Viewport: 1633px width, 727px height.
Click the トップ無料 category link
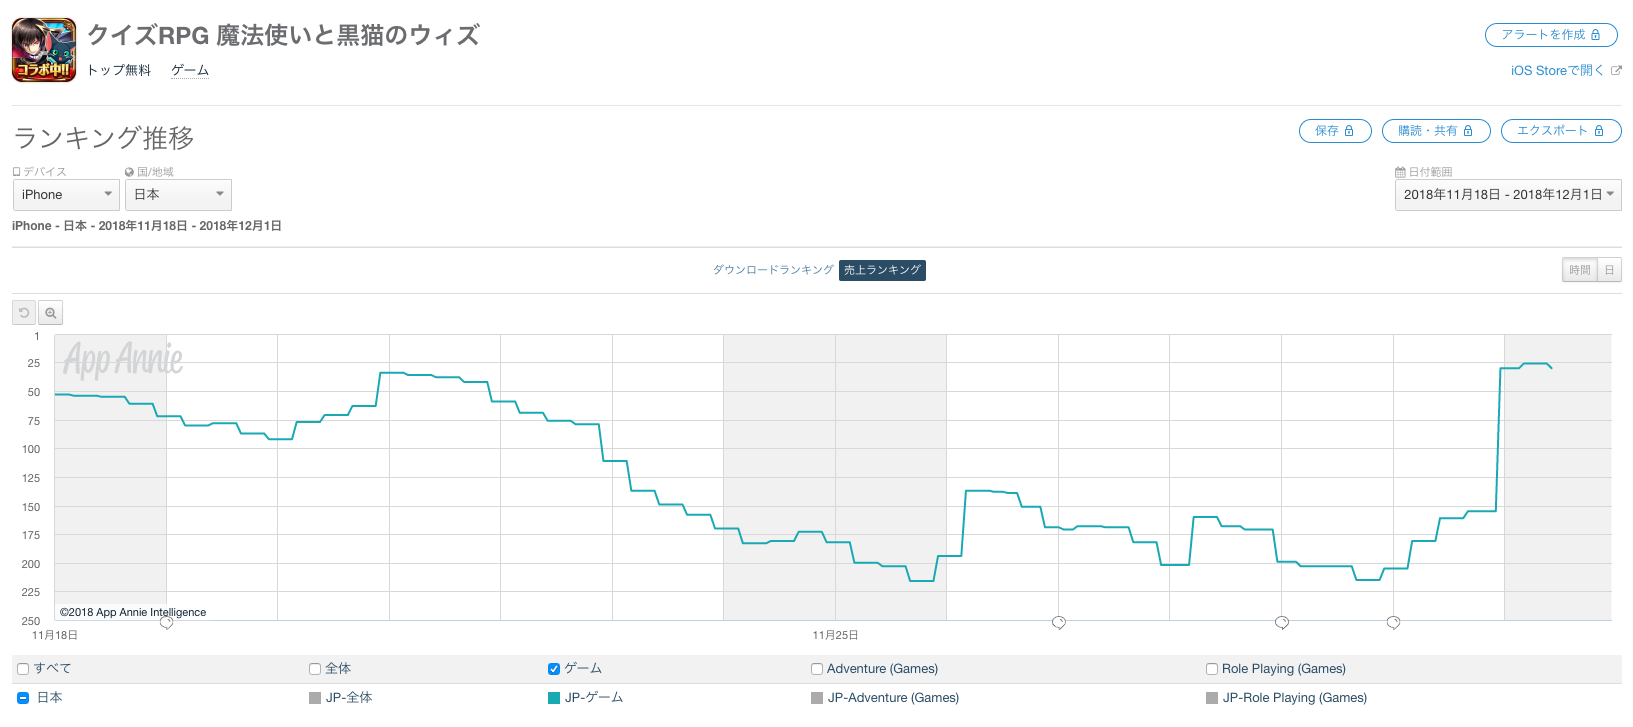point(119,70)
